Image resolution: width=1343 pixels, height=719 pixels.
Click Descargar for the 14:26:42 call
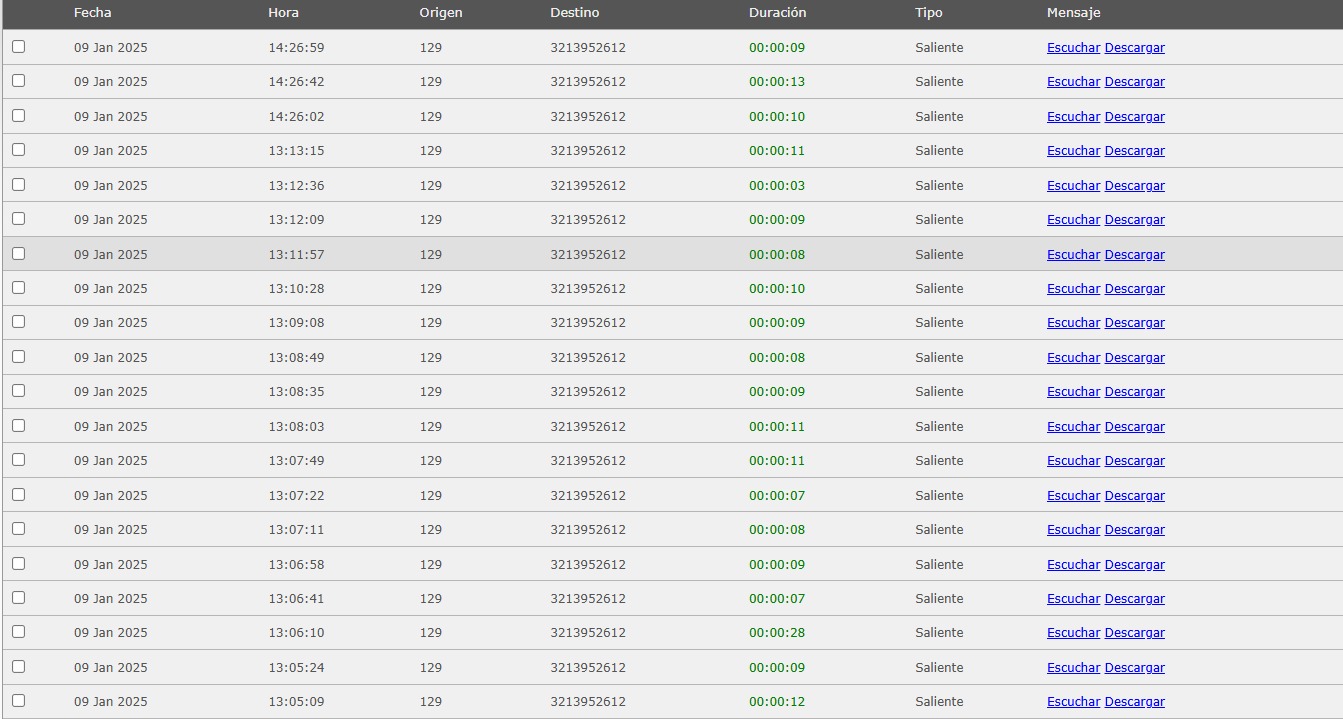[1134, 82]
